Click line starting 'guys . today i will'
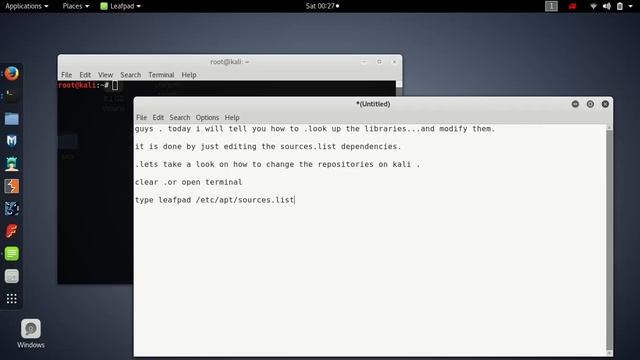 [x=315, y=129]
